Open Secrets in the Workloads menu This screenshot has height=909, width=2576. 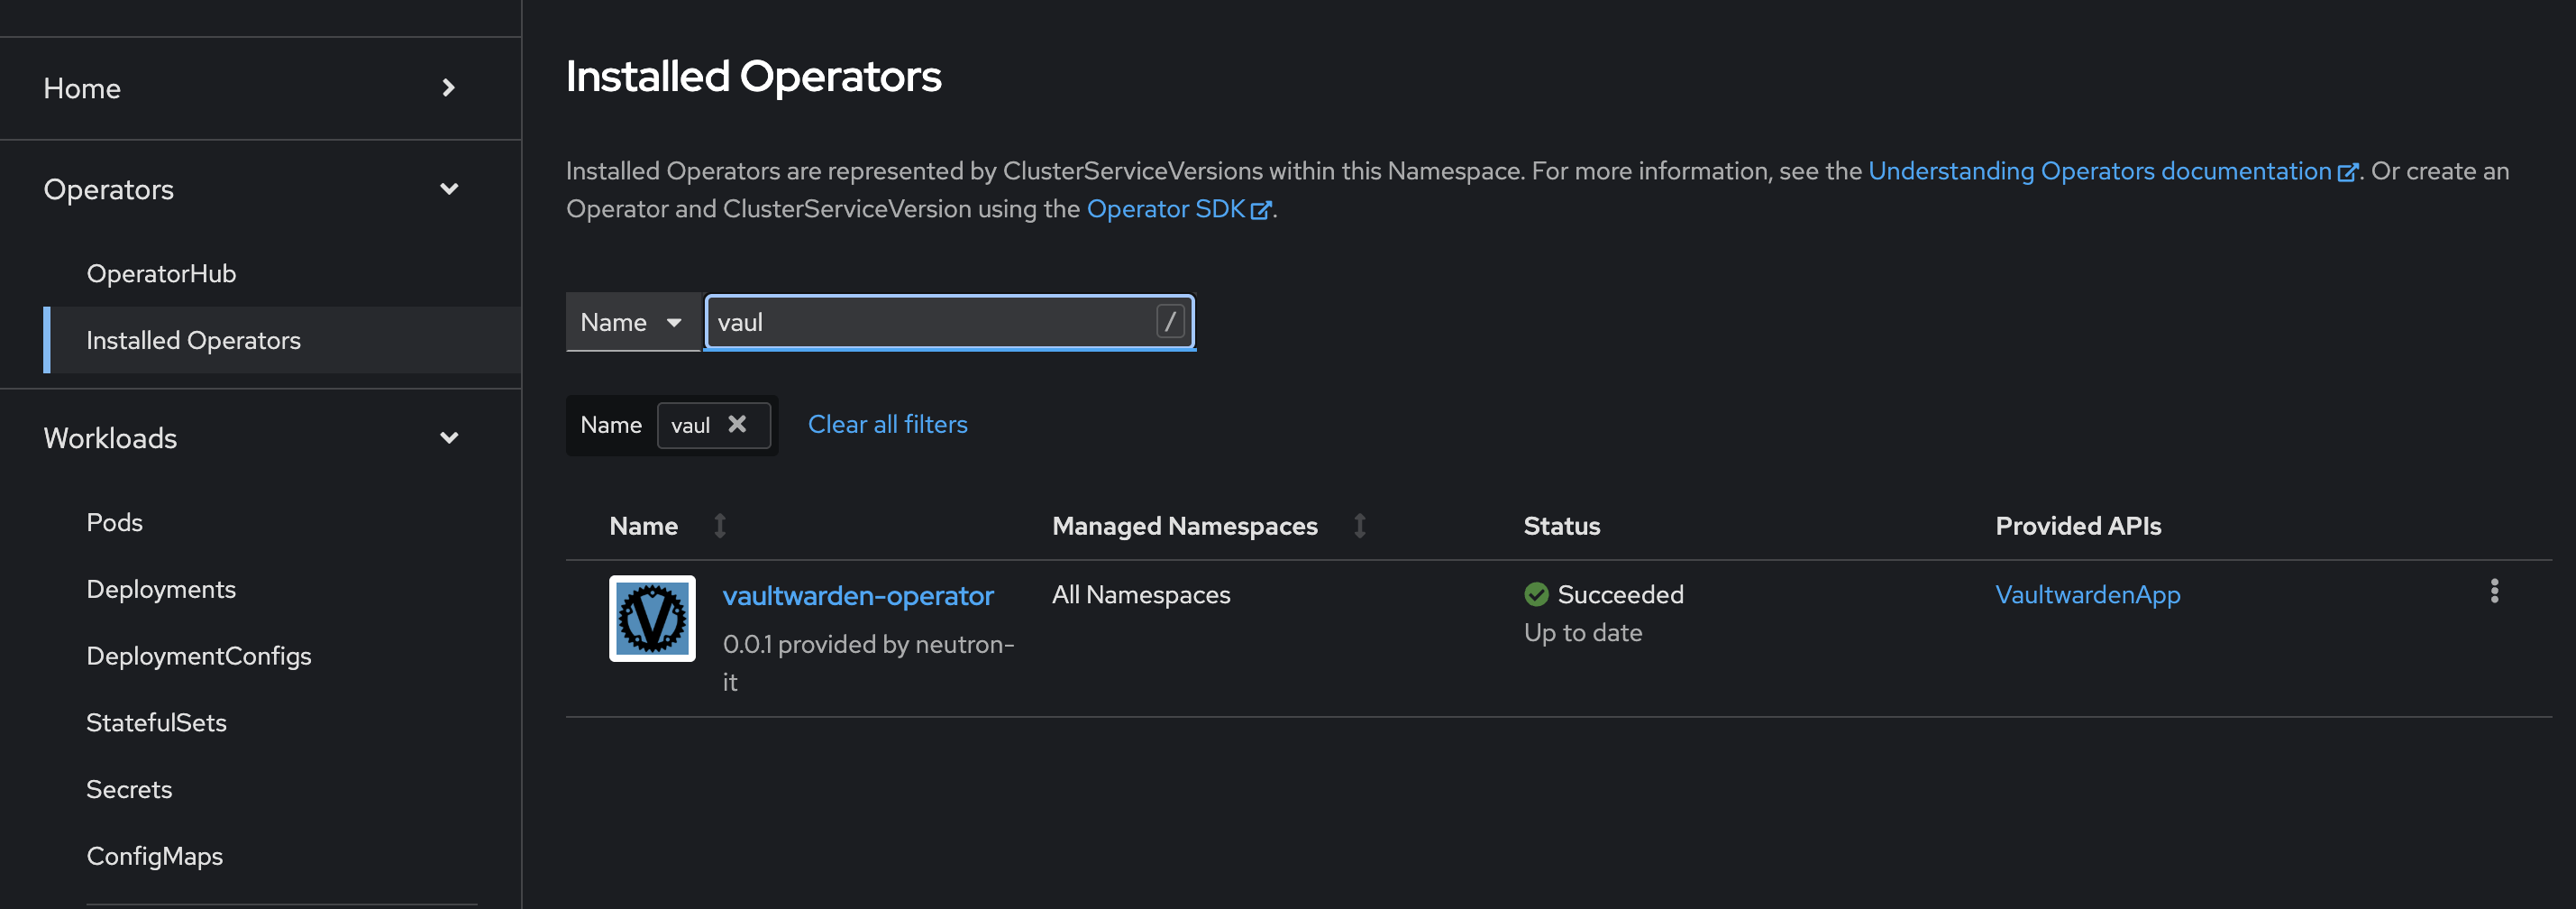(129, 789)
